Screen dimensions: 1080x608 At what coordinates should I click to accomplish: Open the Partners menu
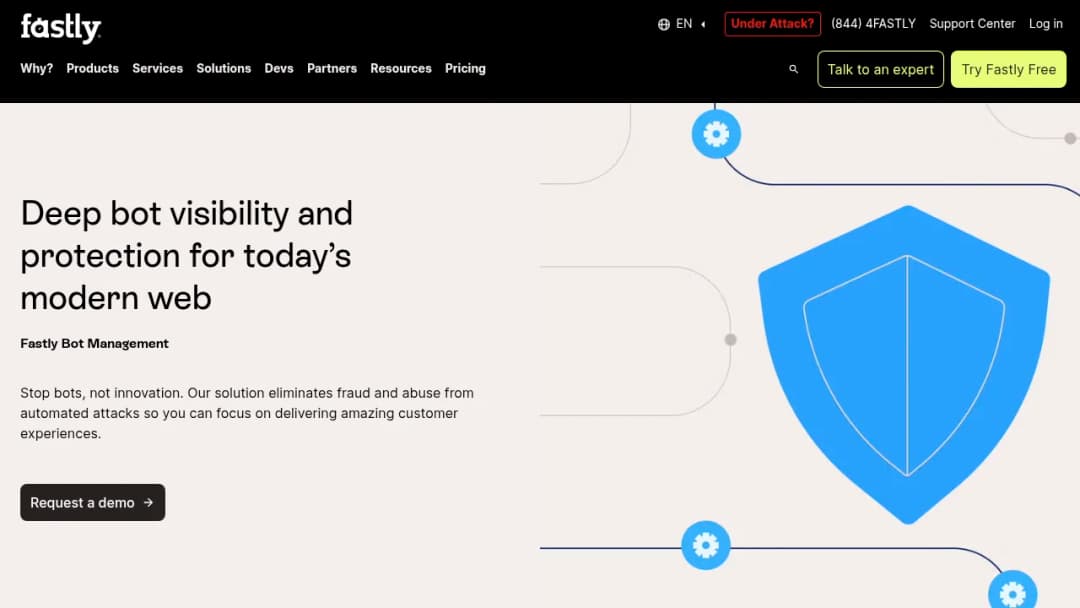click(332, 68)
